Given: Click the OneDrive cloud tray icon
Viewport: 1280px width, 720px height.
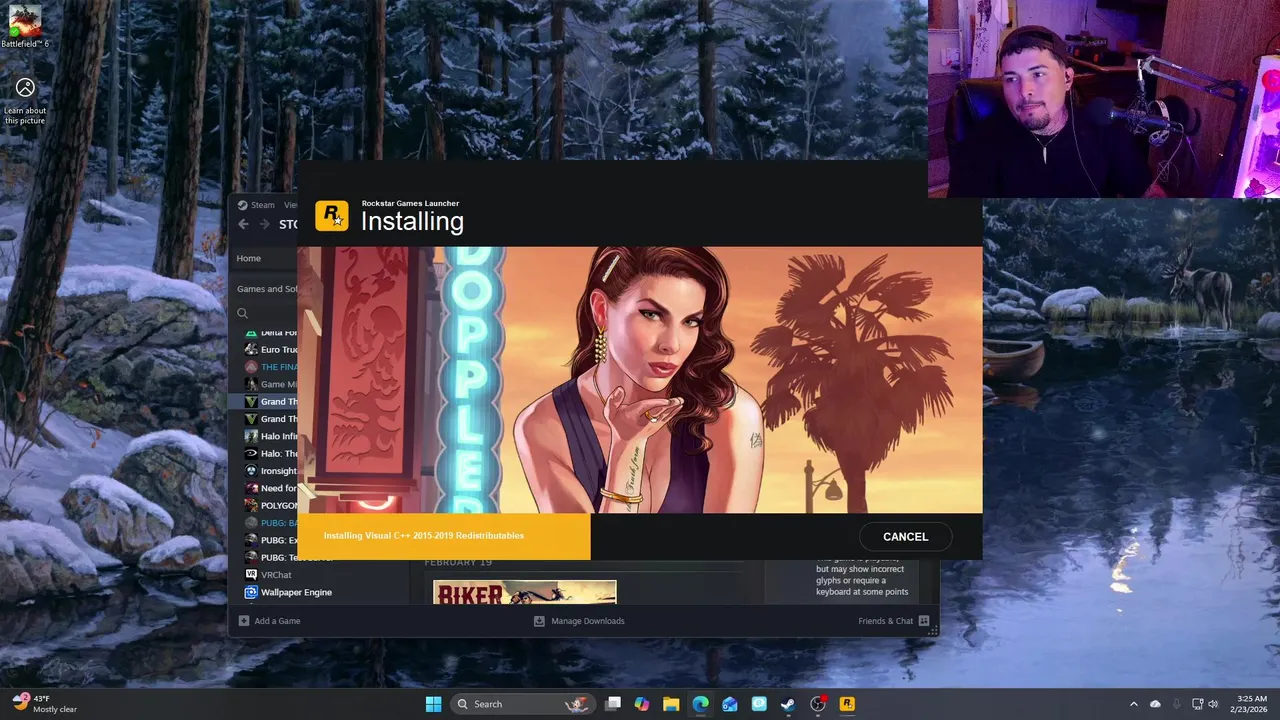Looking at the screenshot, I should pos(1155,704).
